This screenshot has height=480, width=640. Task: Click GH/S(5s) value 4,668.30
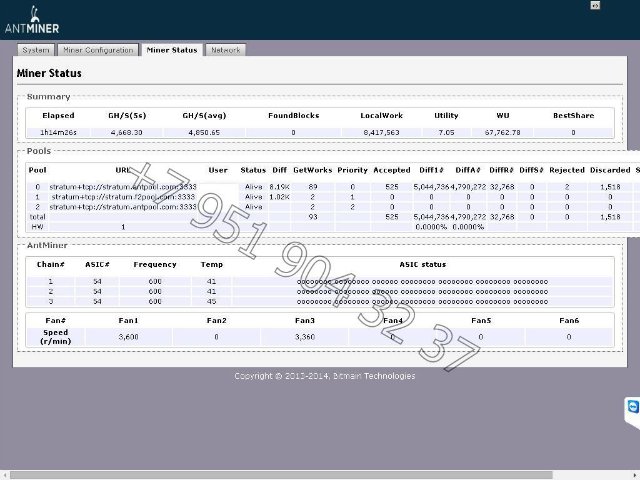point(127,132)
